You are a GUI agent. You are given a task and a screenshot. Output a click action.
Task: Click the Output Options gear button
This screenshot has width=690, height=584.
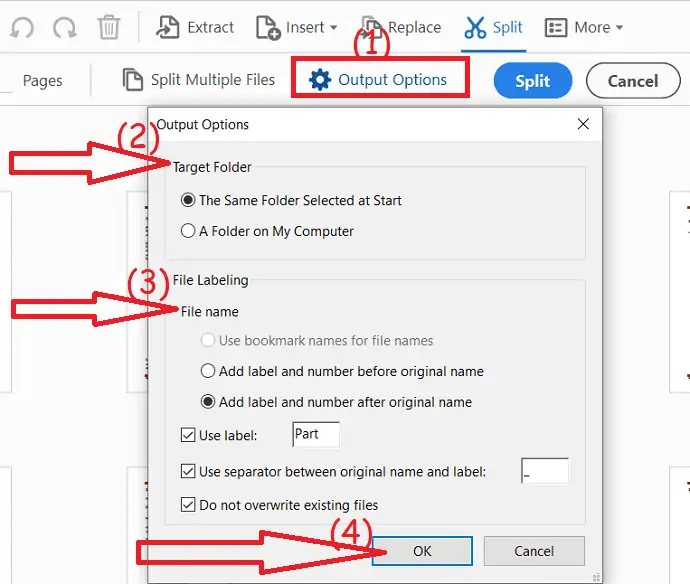379,80
